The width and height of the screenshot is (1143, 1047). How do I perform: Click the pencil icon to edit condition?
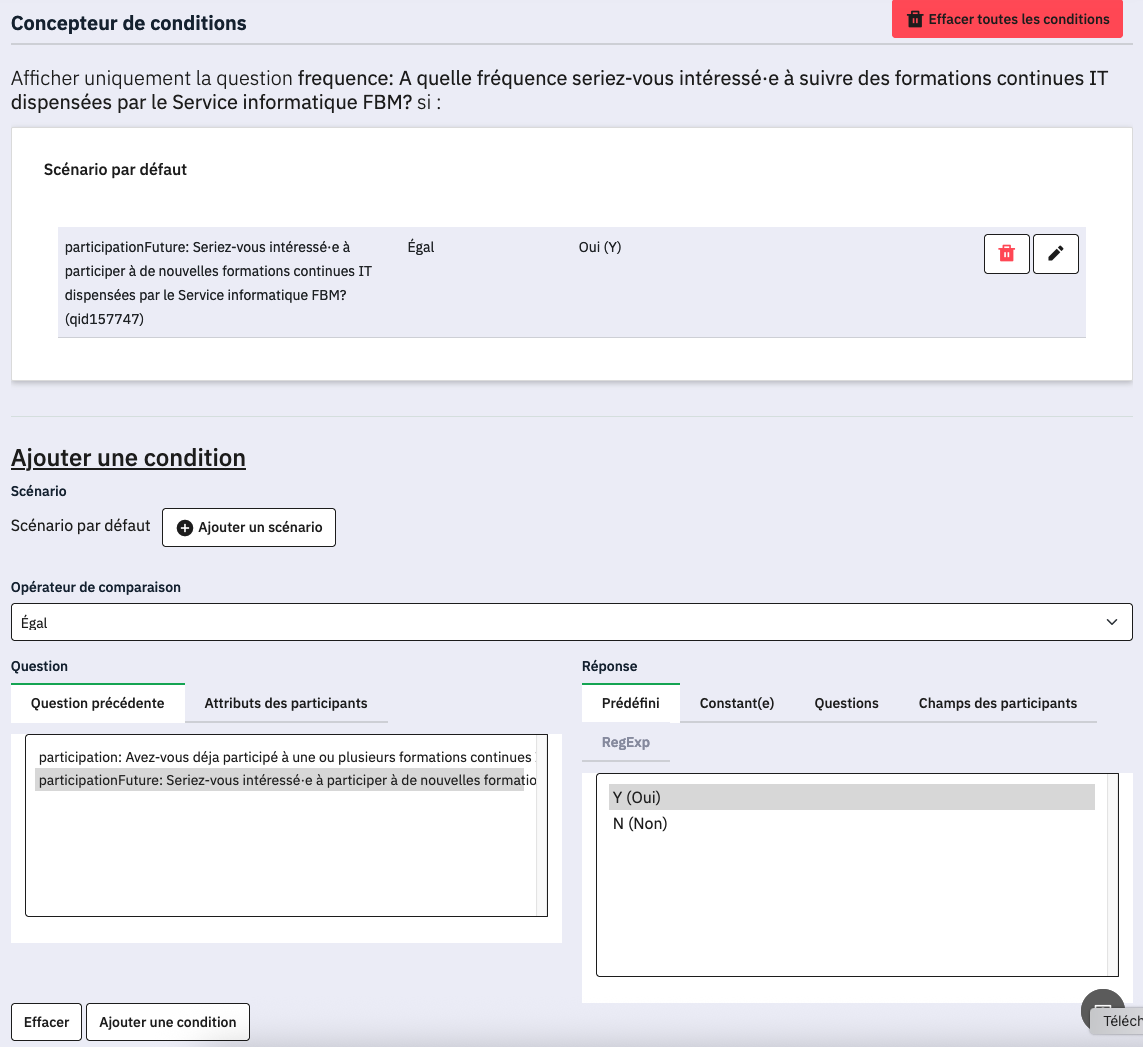click(1055, 254)
